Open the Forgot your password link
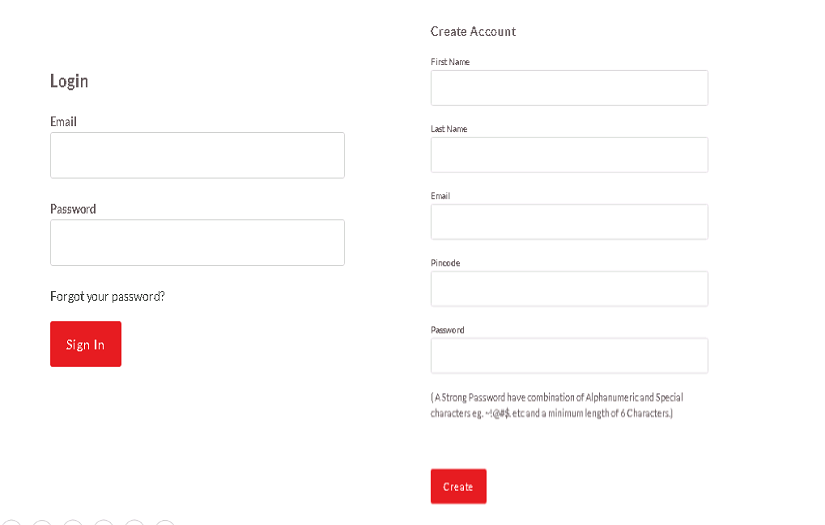Image resolution: width=825 pixels, height=525 pixels. click(107, 297)
